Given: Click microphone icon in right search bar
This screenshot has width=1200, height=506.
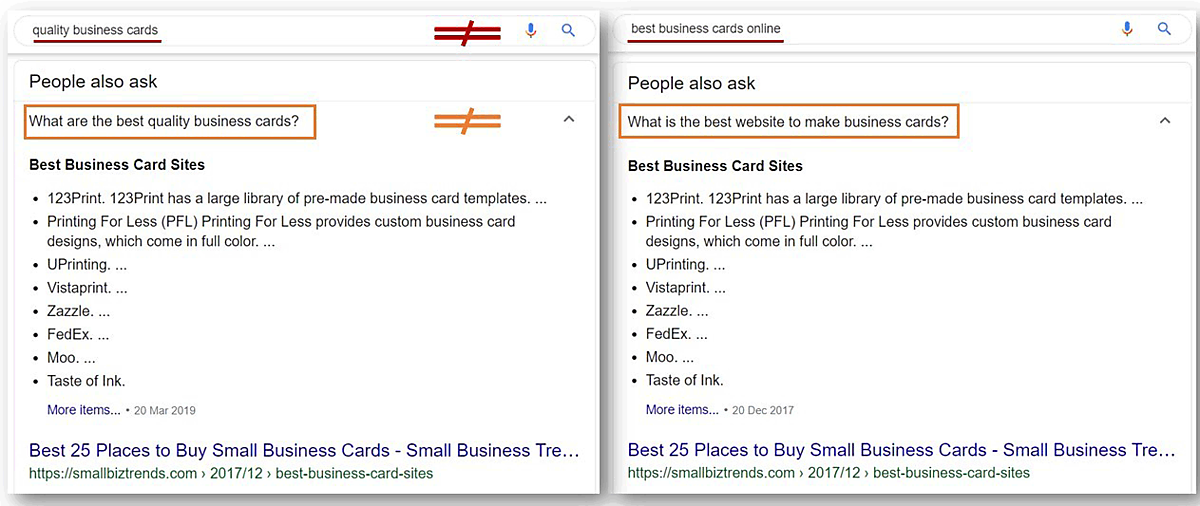Looking at the screenshot, I should (x=1127, y=29).
